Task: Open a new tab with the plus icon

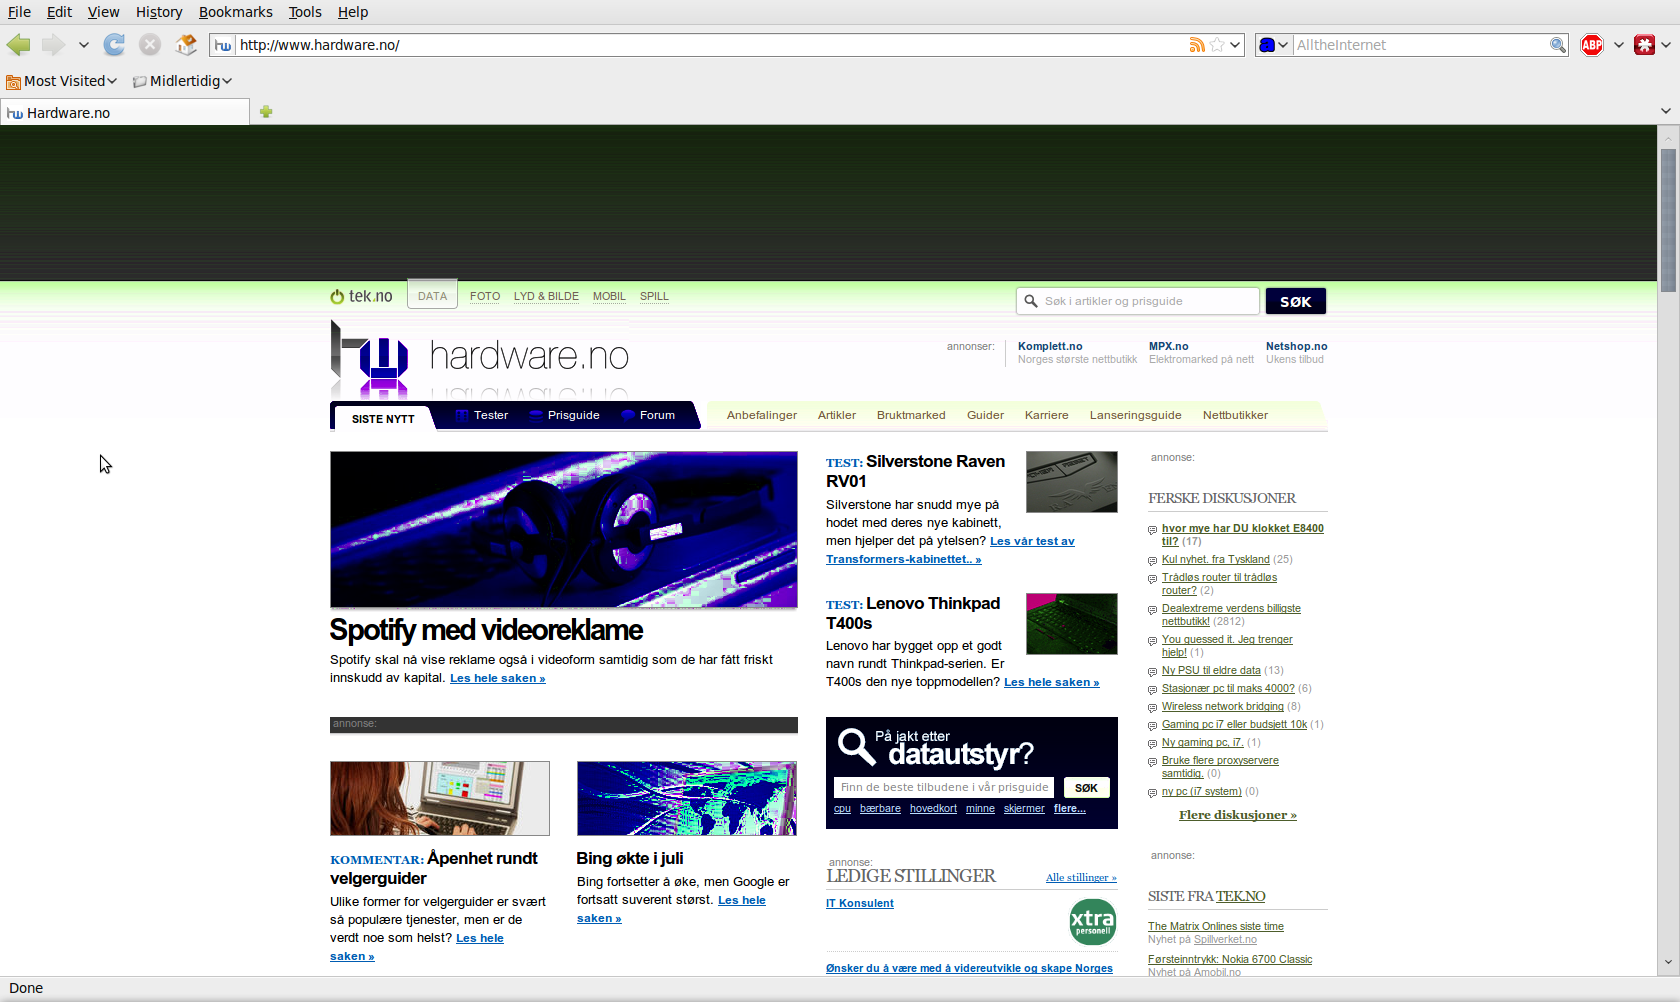Action: click(x=266, y=112)
